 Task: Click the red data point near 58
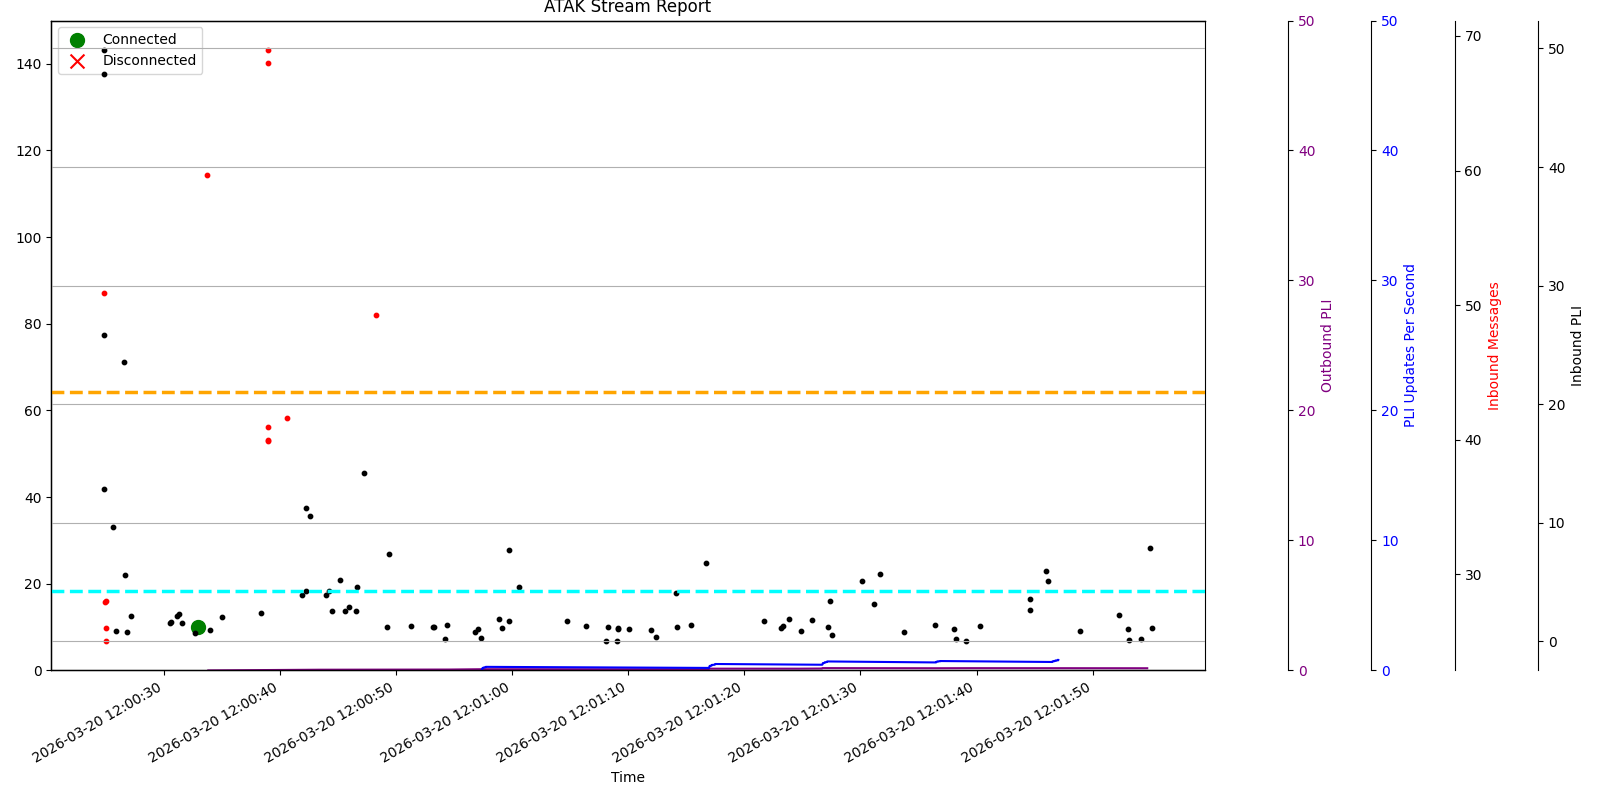[x=287, y=418]
